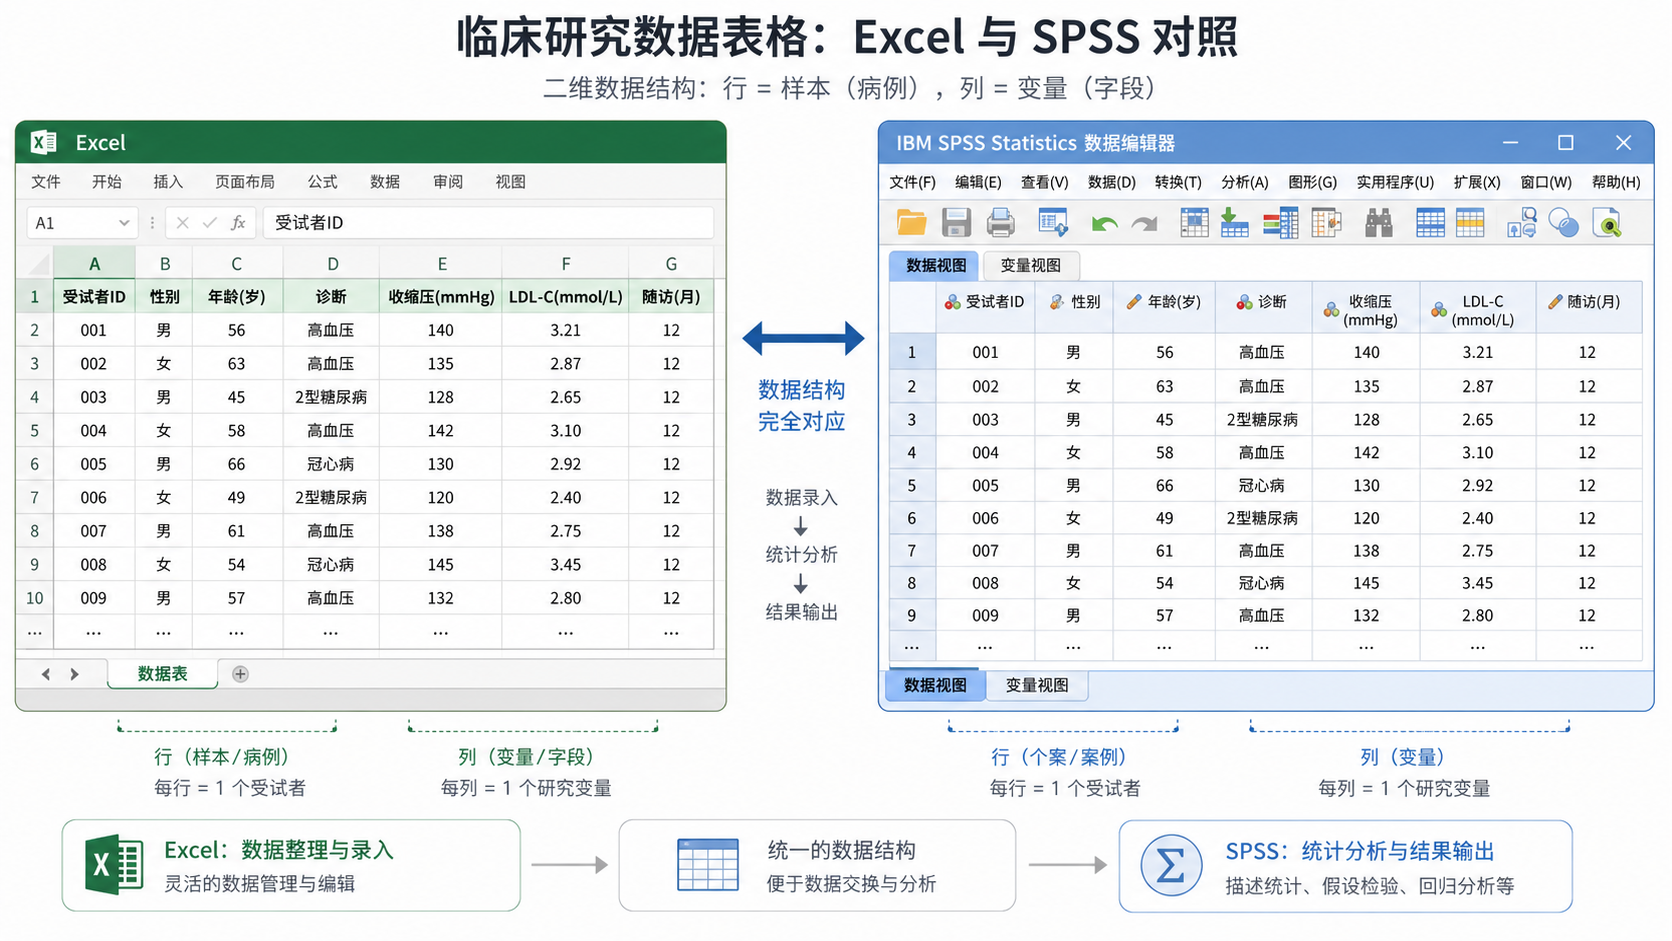The height and width of the screenshot is (941, 1672).
Task: Select Excel row 5 header
Action: (x=34, y=431)
